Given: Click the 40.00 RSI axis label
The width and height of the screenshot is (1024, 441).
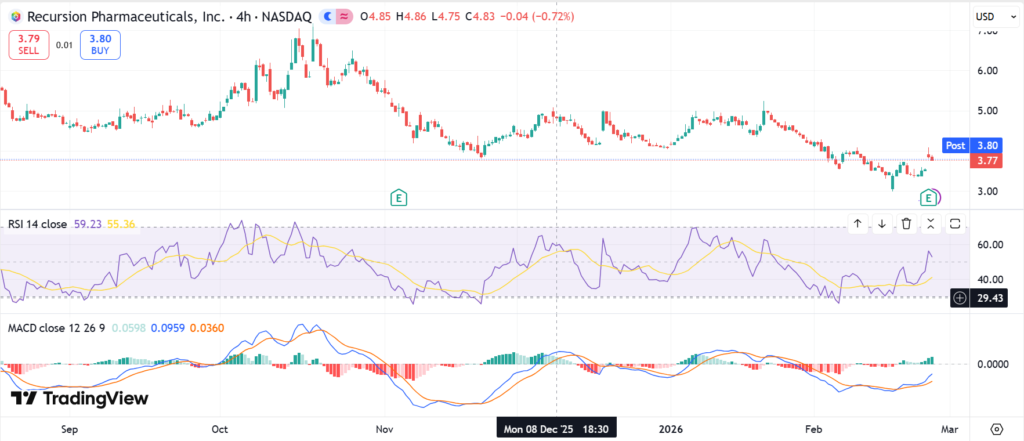Looking at the screenshot, I should [989, 280].
